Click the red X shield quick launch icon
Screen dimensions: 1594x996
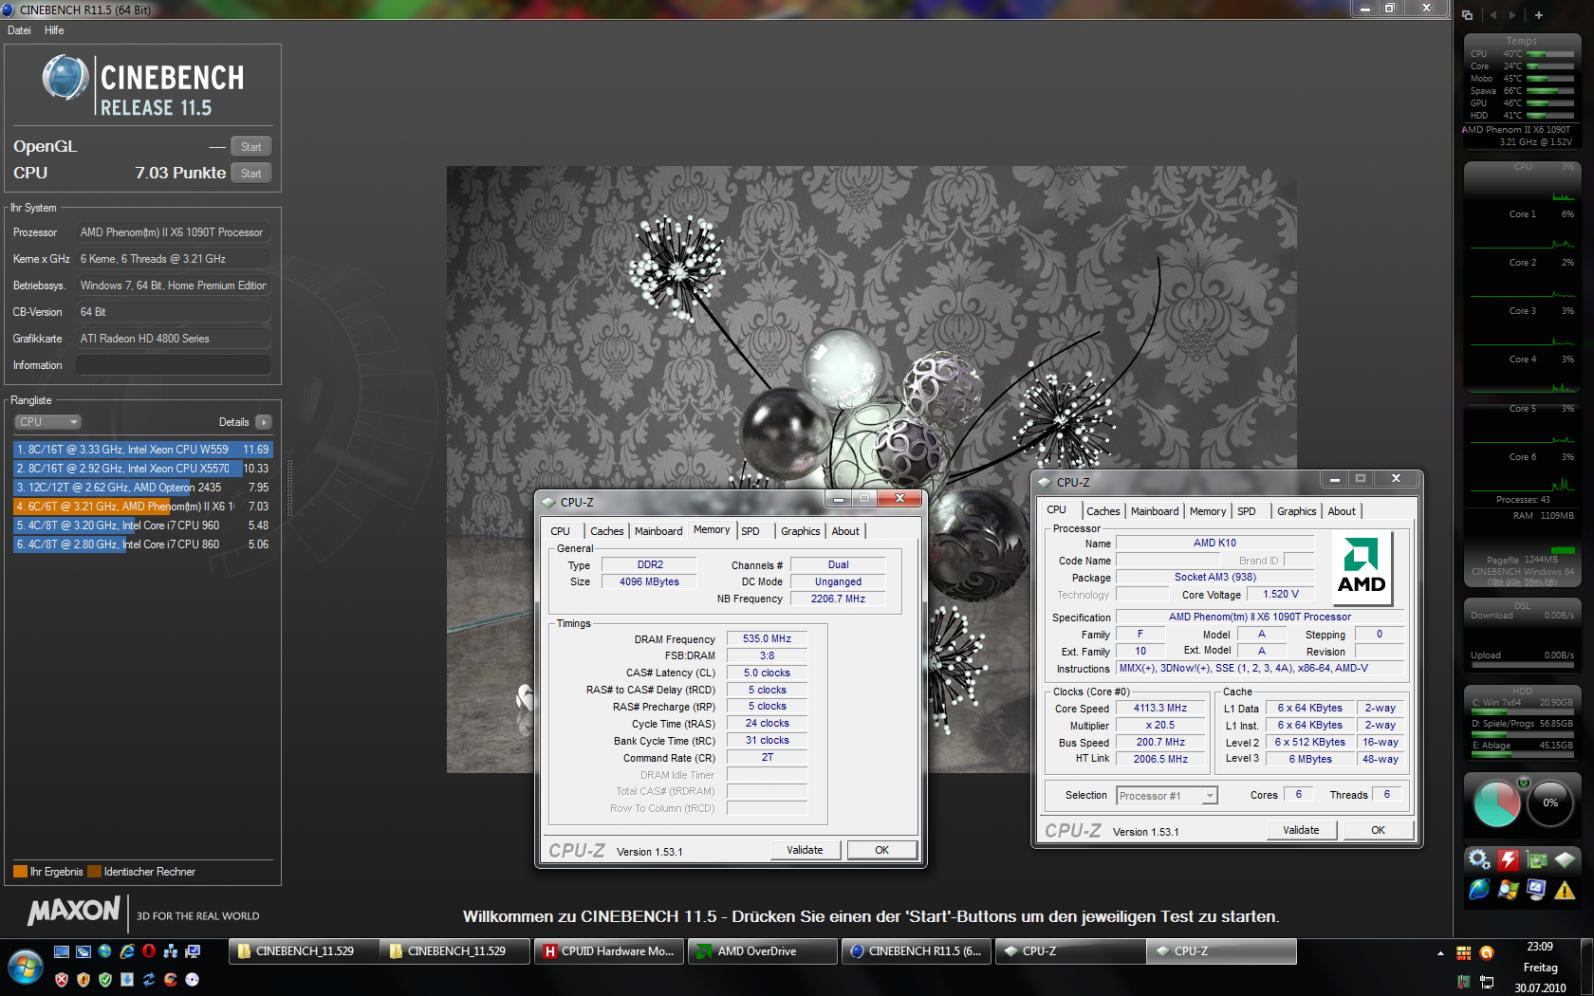[62, 980]
